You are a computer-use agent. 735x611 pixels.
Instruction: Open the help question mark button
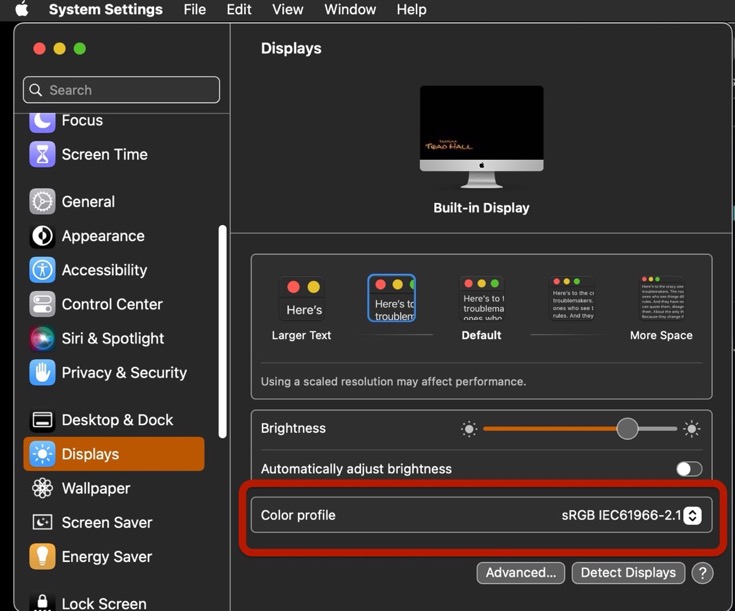click(x=702, y=573)
